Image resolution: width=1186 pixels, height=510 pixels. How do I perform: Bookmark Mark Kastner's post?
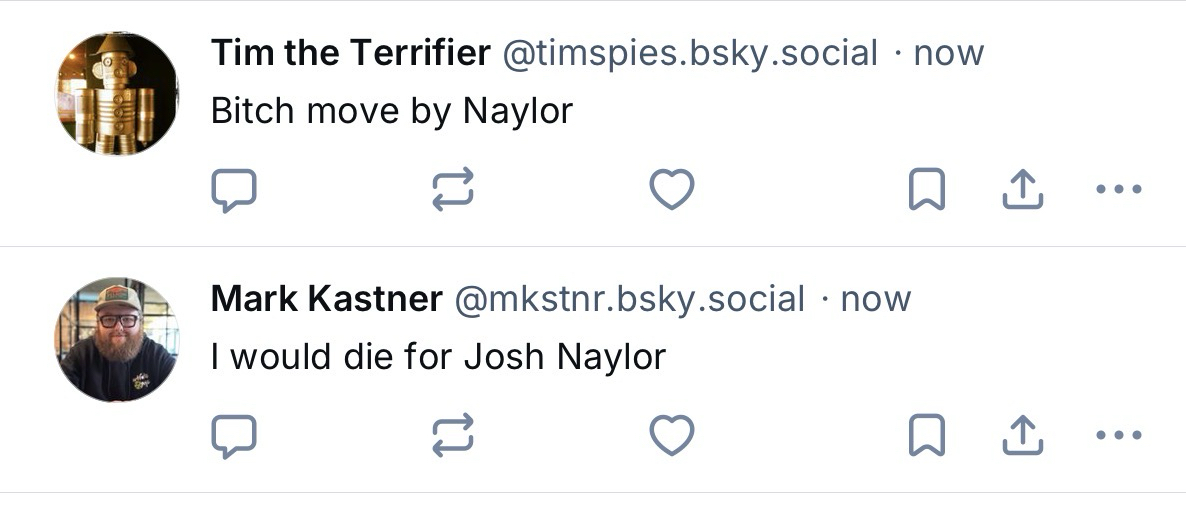[x=926, y=435]
